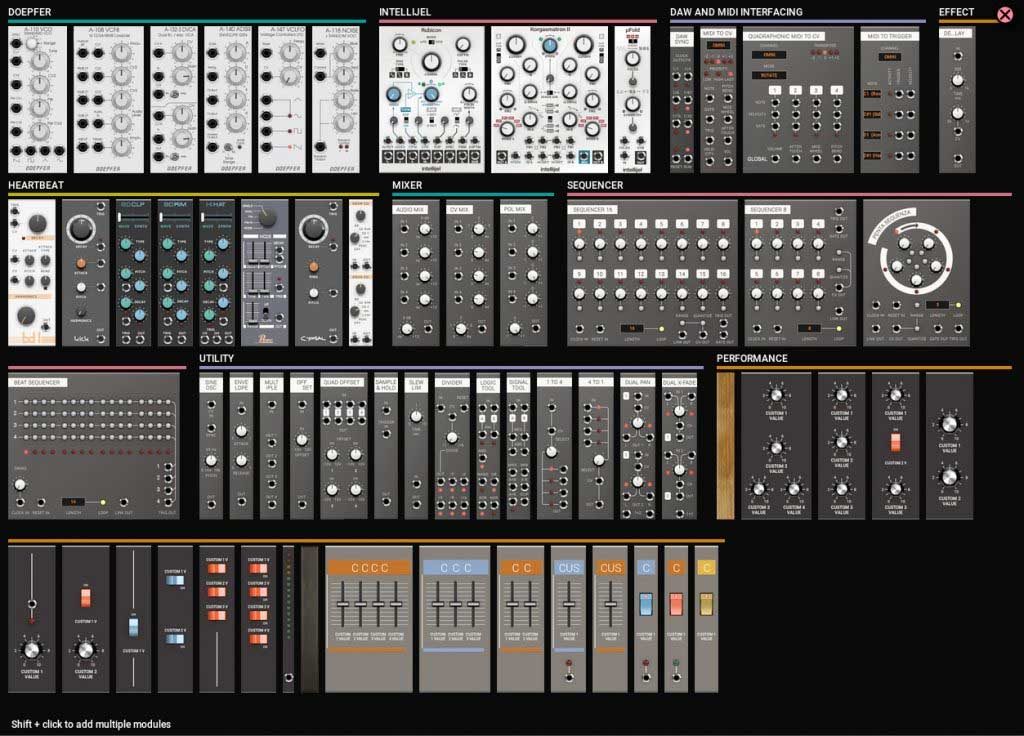Open the C1 note selector on MIDI to Trigger
Image resolution: width=1024 pixels, height=736 pixels.
tap(870, 93)
